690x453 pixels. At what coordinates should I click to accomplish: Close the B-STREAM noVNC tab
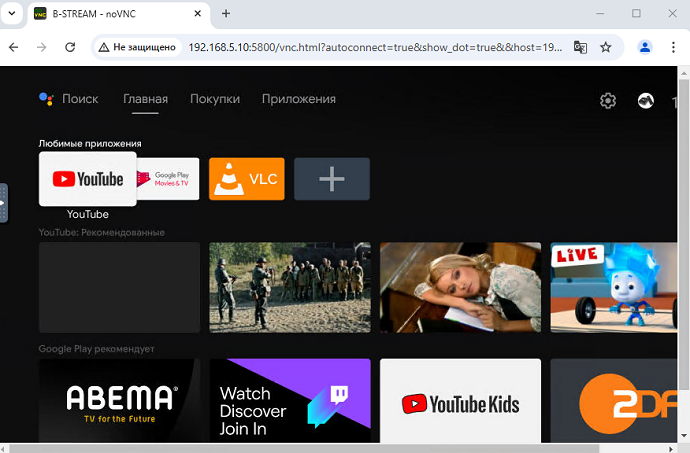click(x=198, y=14)
